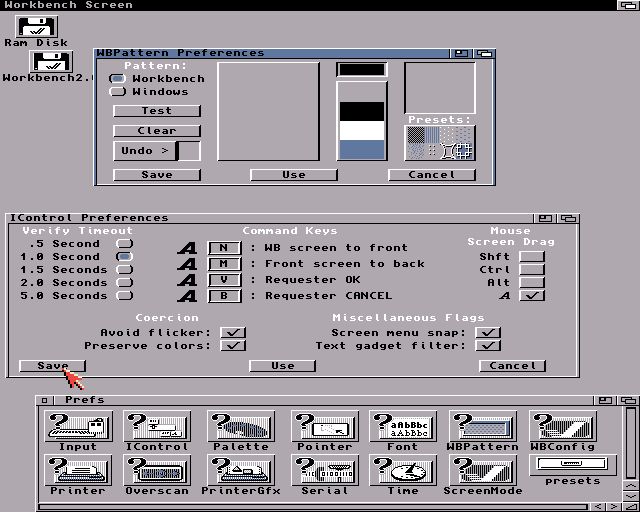Open the WBPattern icon in Prefs

(482, 426)
